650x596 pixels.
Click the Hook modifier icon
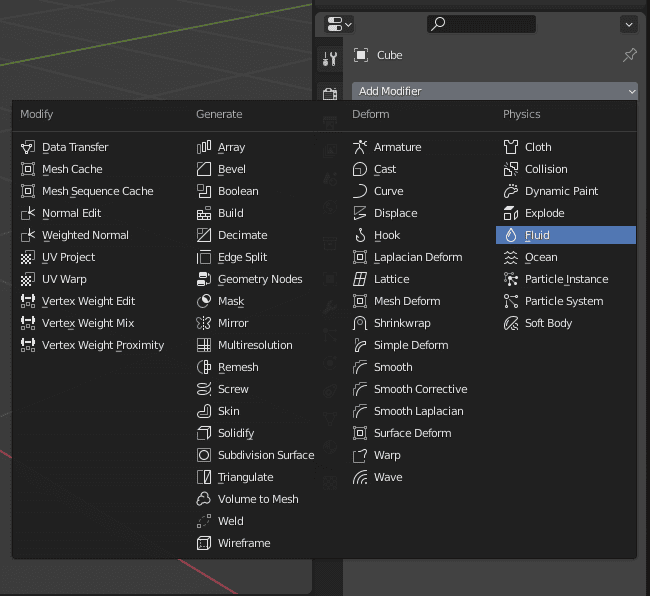pyautogui.click(x=360, y=235)
